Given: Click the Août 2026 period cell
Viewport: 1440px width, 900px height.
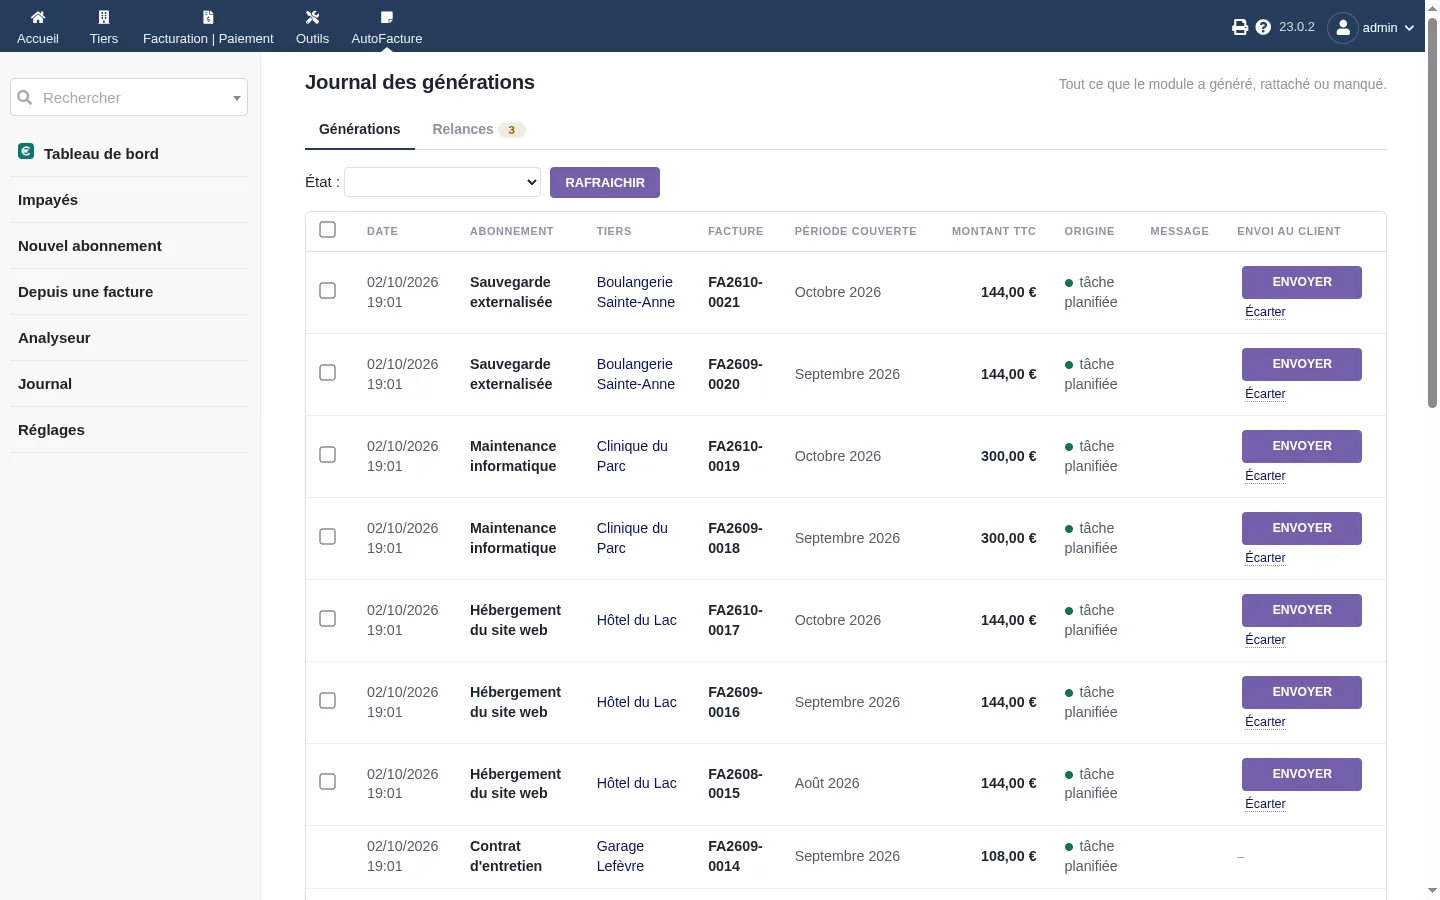Looking at the screenshot, I should tap(827, 783).
